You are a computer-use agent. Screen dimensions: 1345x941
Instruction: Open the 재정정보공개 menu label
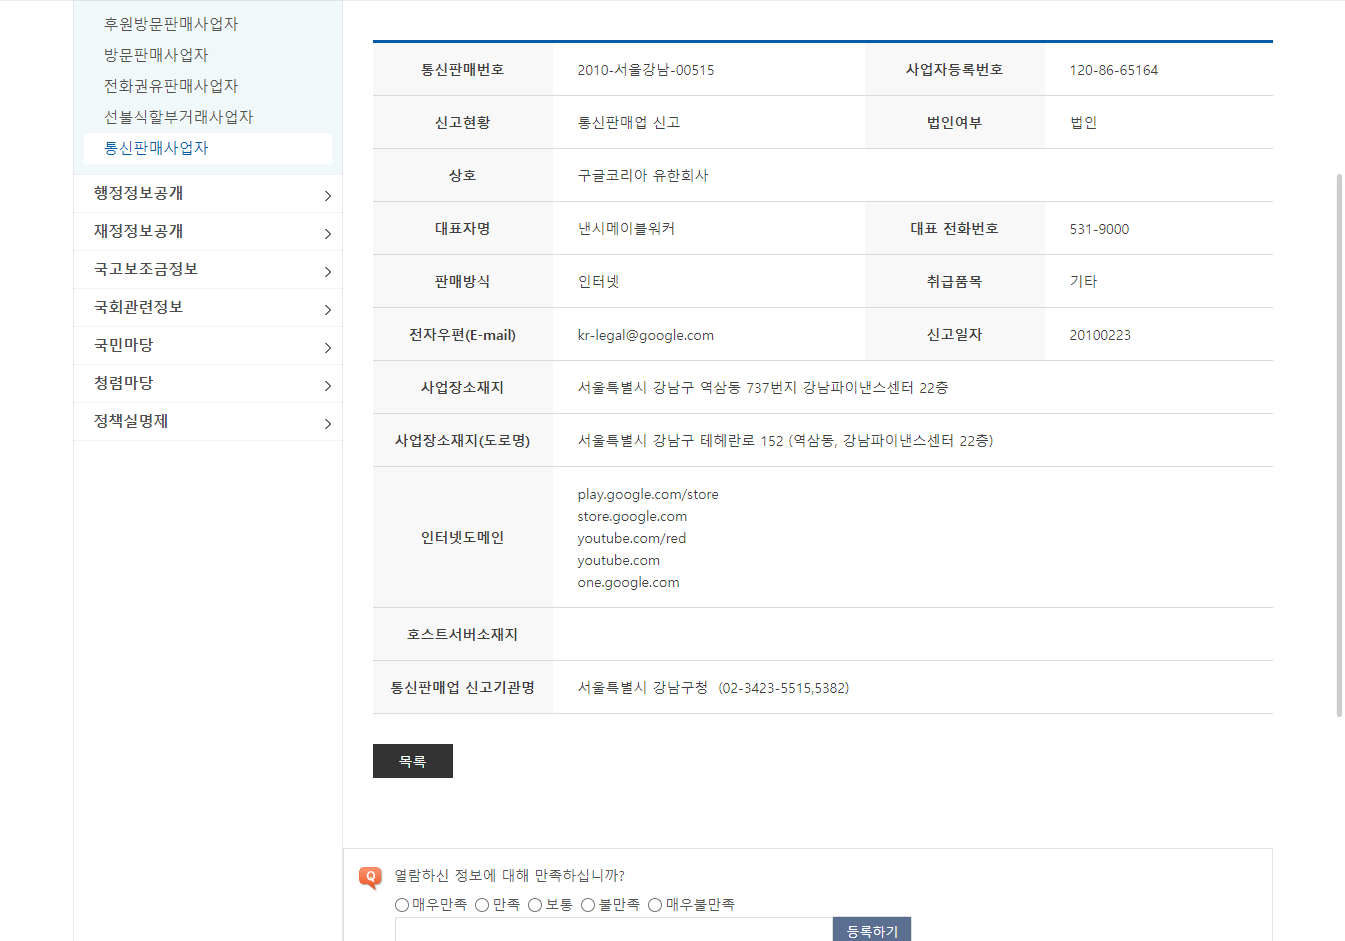coord(138,231)
